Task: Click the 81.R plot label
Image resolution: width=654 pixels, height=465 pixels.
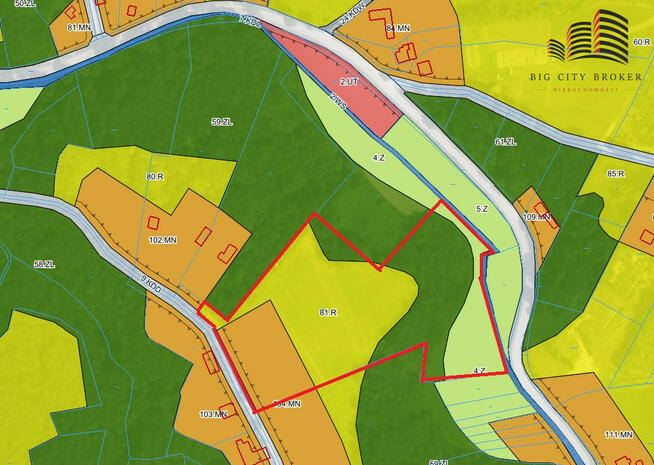Action: (x=327, y=313)
